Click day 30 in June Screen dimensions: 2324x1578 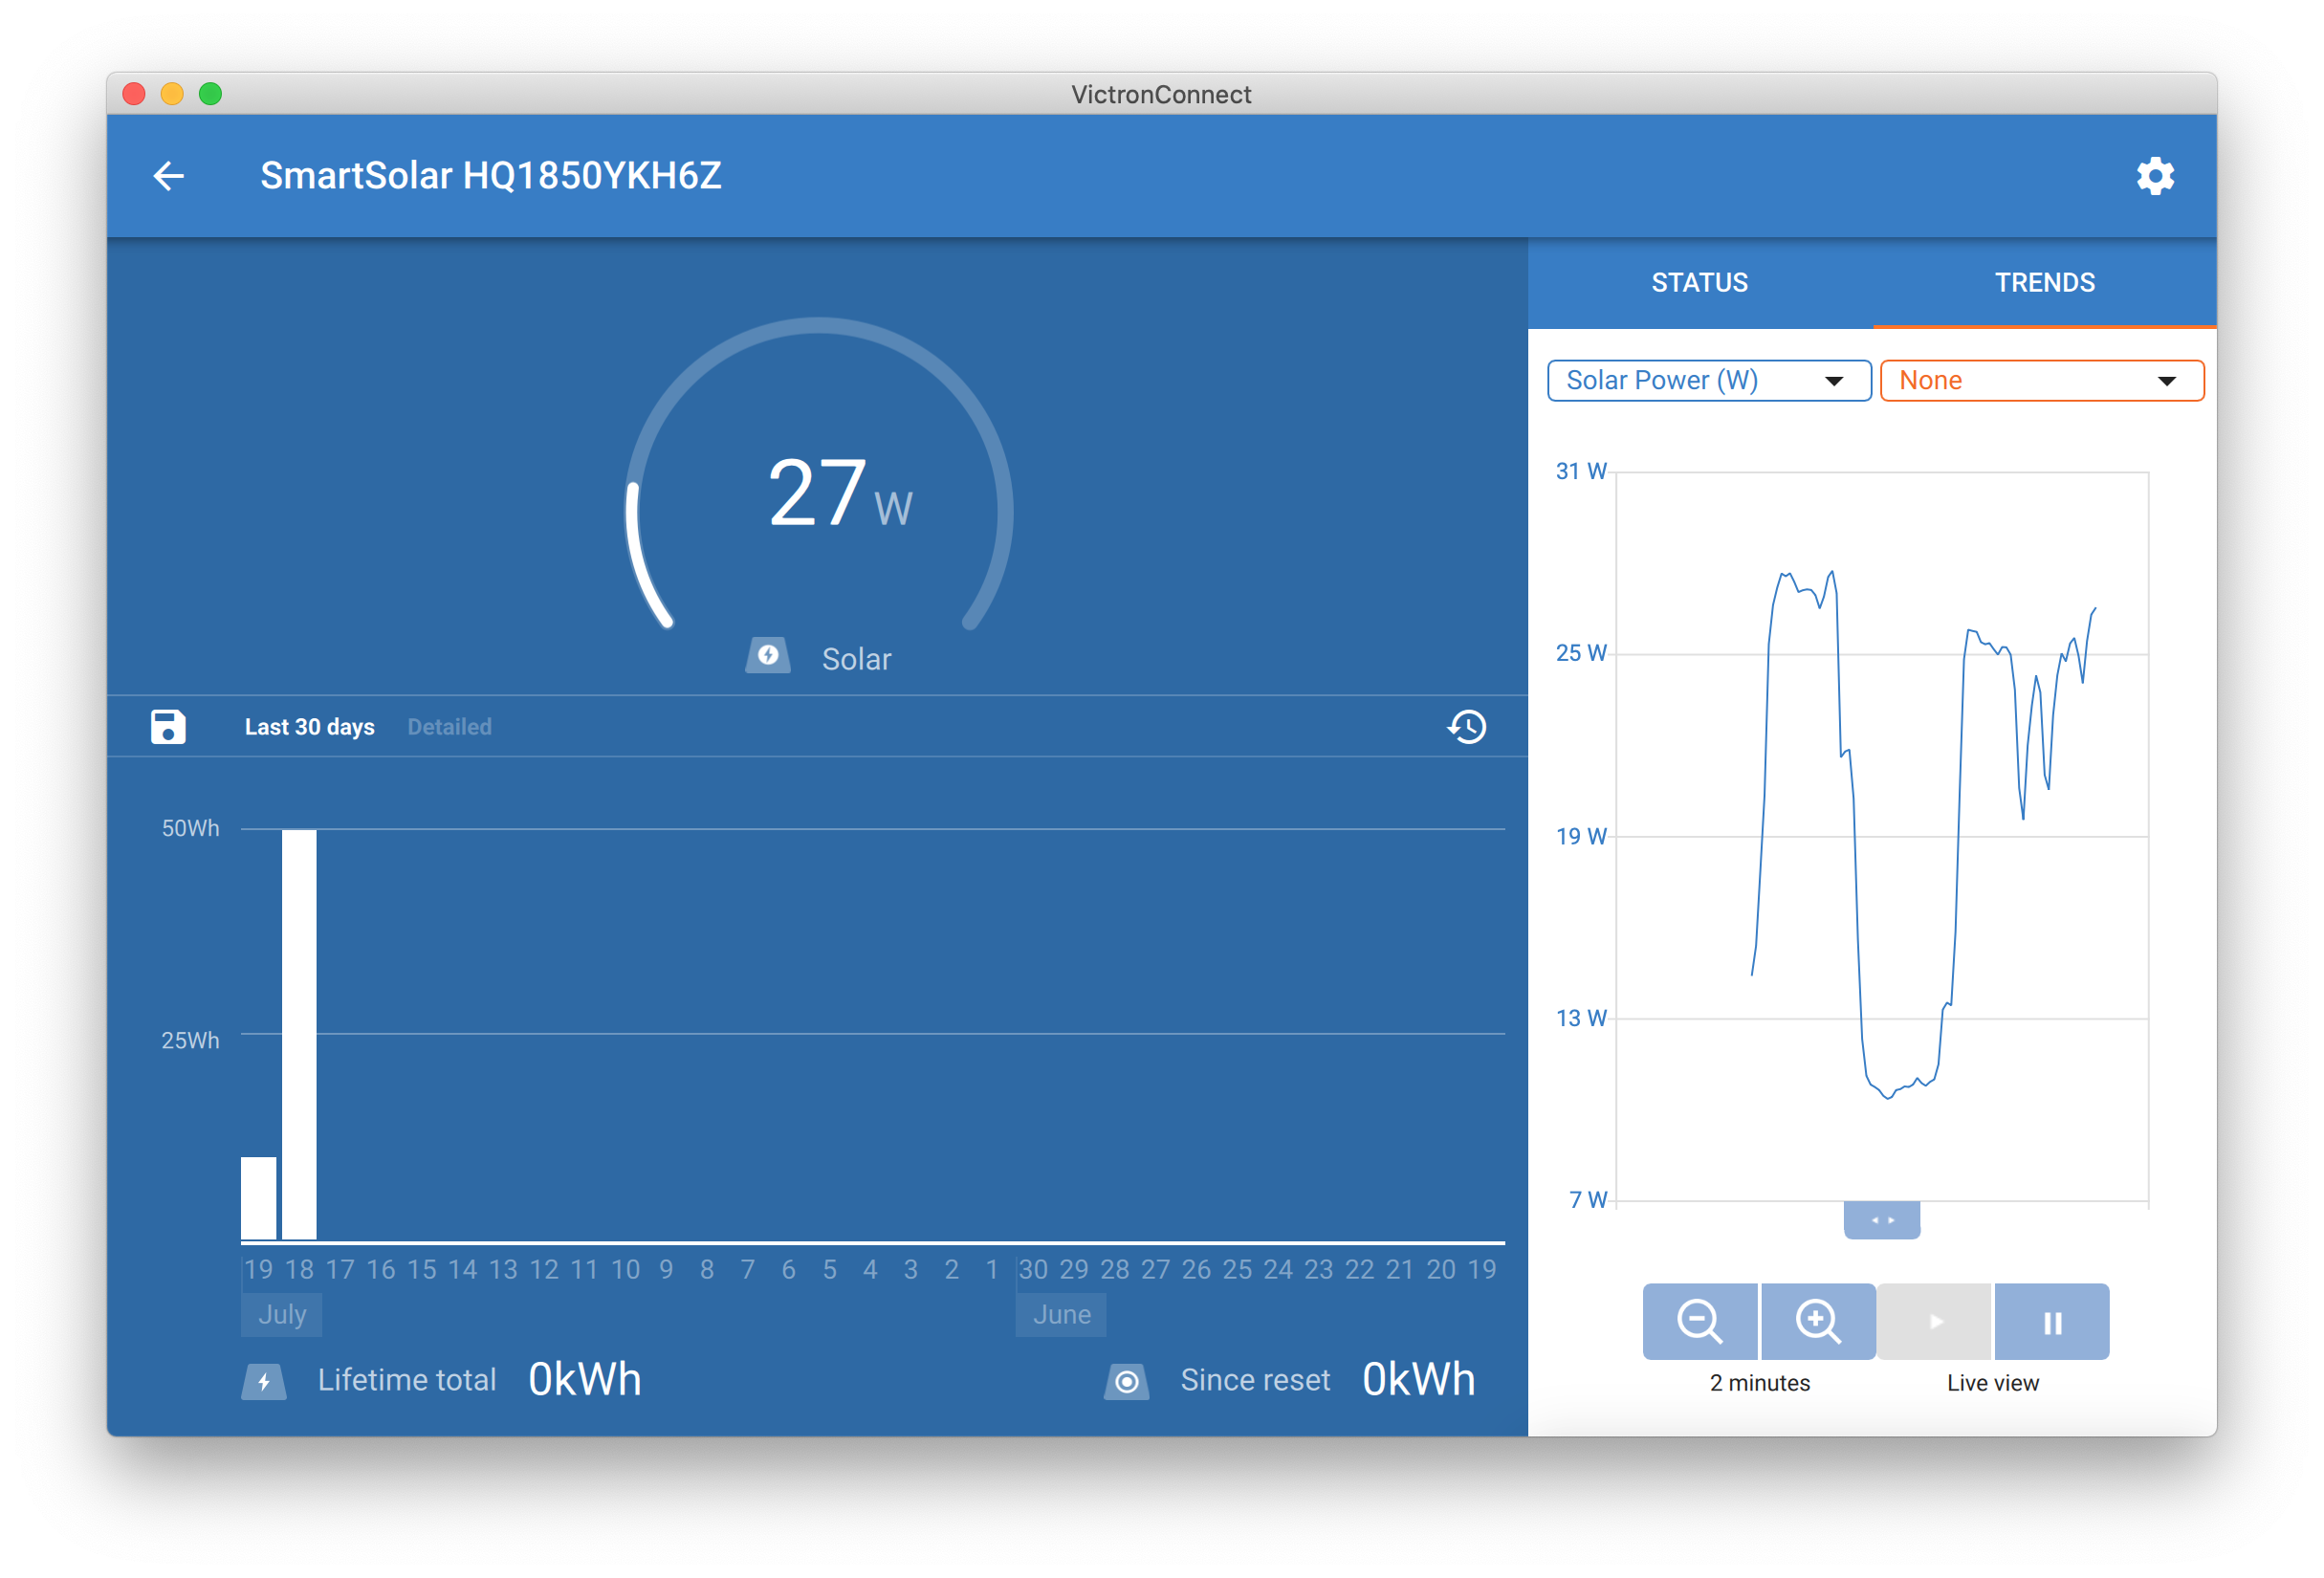(x=1033, y=1270)
